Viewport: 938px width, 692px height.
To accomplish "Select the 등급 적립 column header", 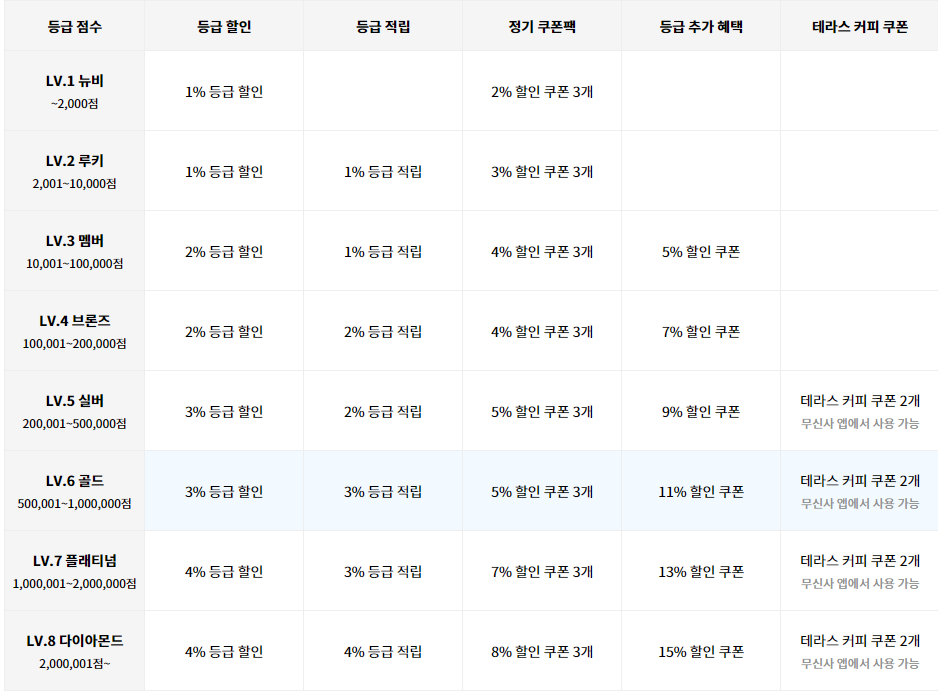I will [383, 26].
